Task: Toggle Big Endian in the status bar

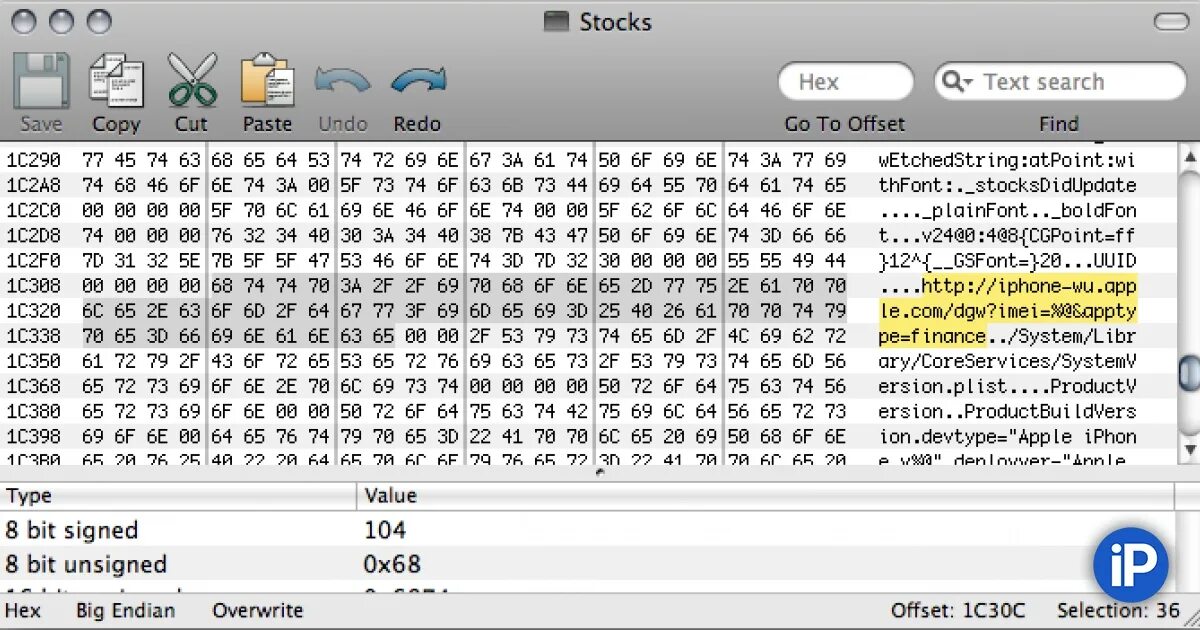Action: [125, 610]
